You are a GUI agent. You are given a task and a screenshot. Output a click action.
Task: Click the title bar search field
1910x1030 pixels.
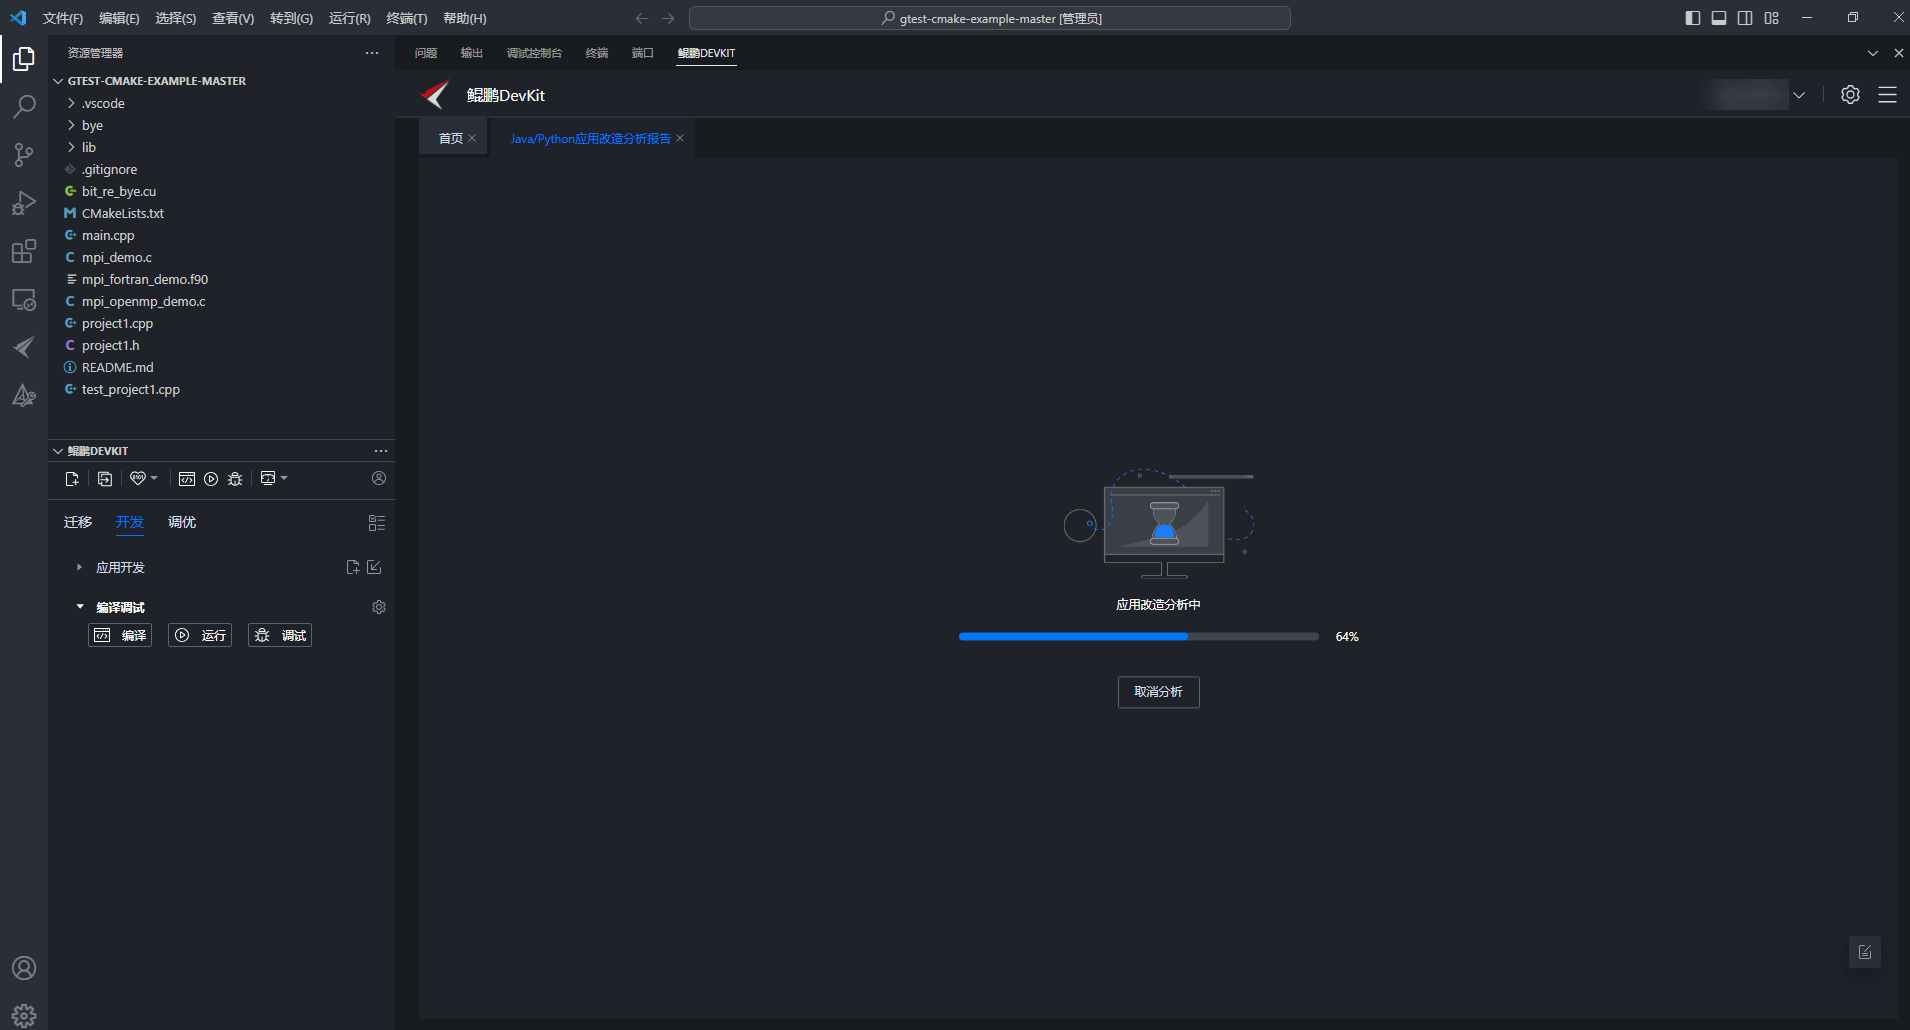click(x=990, y=18)
